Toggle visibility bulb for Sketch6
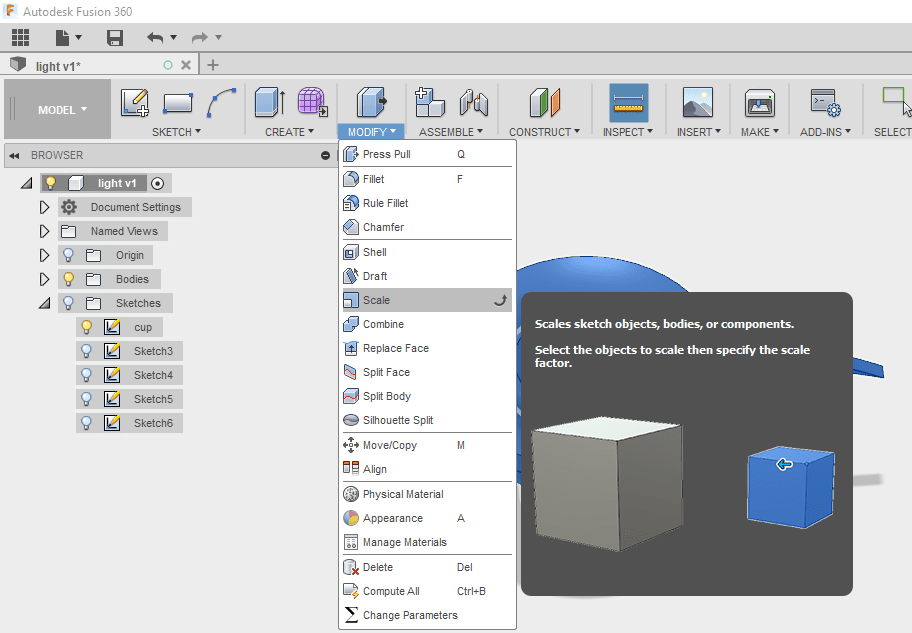This screenshot has width=912, height=633. (x=86, y=423)
